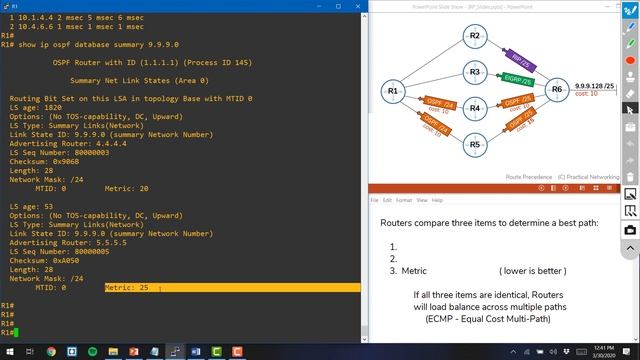
Task: Open blue square app icon on taskbar
Action: (x=72, y=352)
